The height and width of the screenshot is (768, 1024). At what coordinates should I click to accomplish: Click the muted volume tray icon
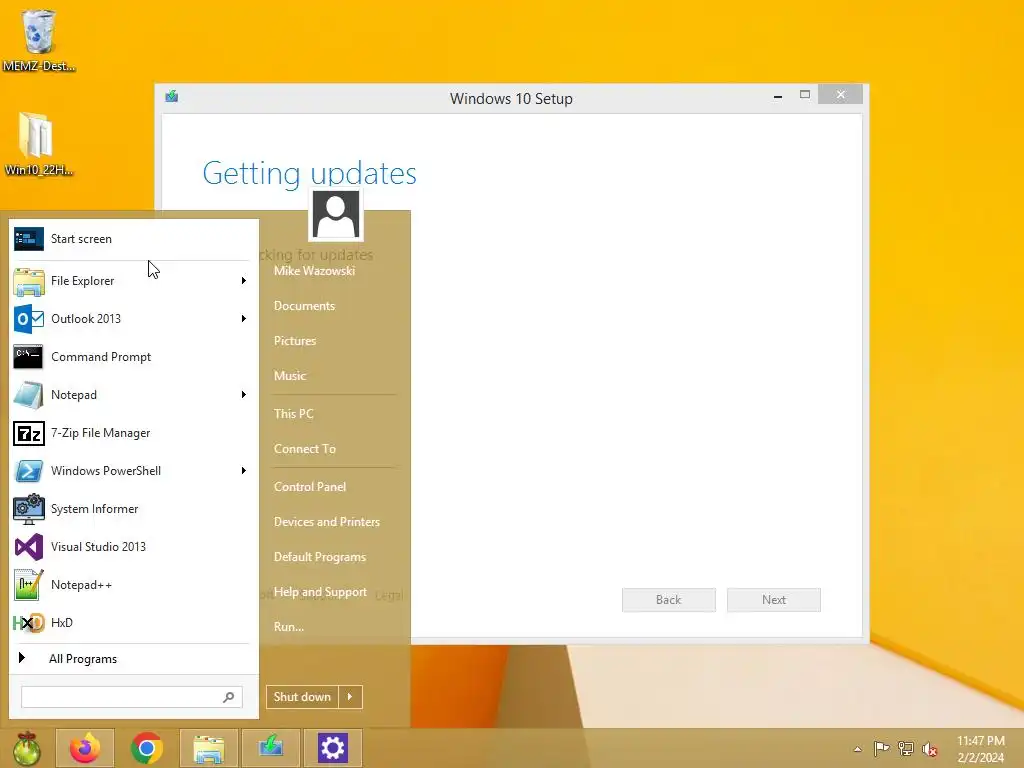click(x=930, y=749)
